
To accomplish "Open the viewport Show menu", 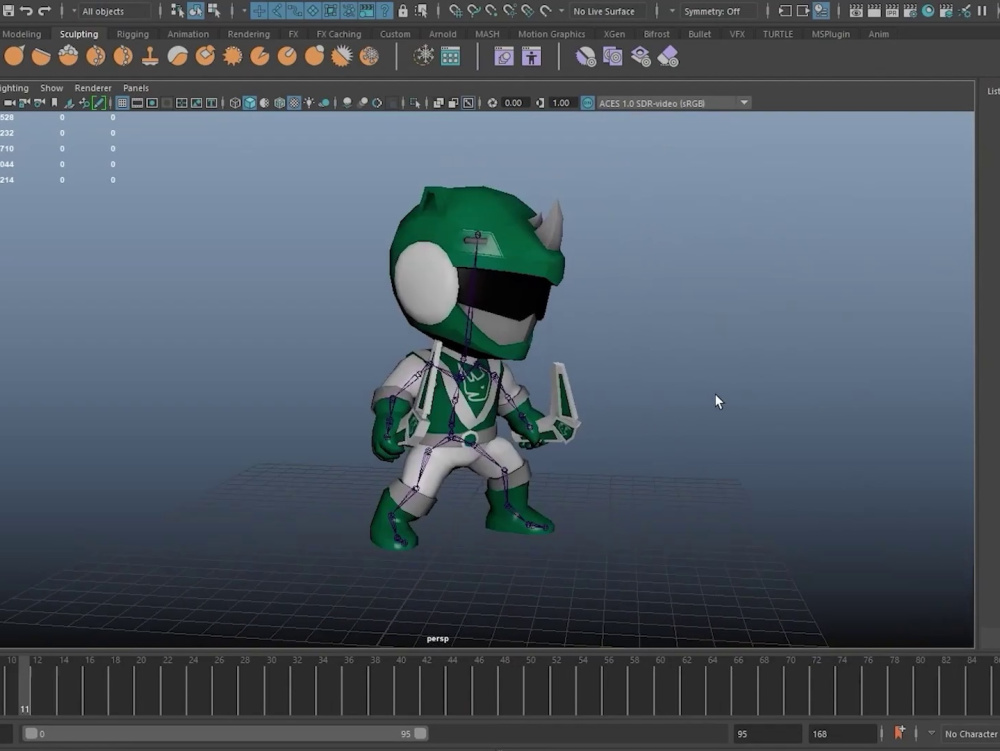I will (52, 88).
